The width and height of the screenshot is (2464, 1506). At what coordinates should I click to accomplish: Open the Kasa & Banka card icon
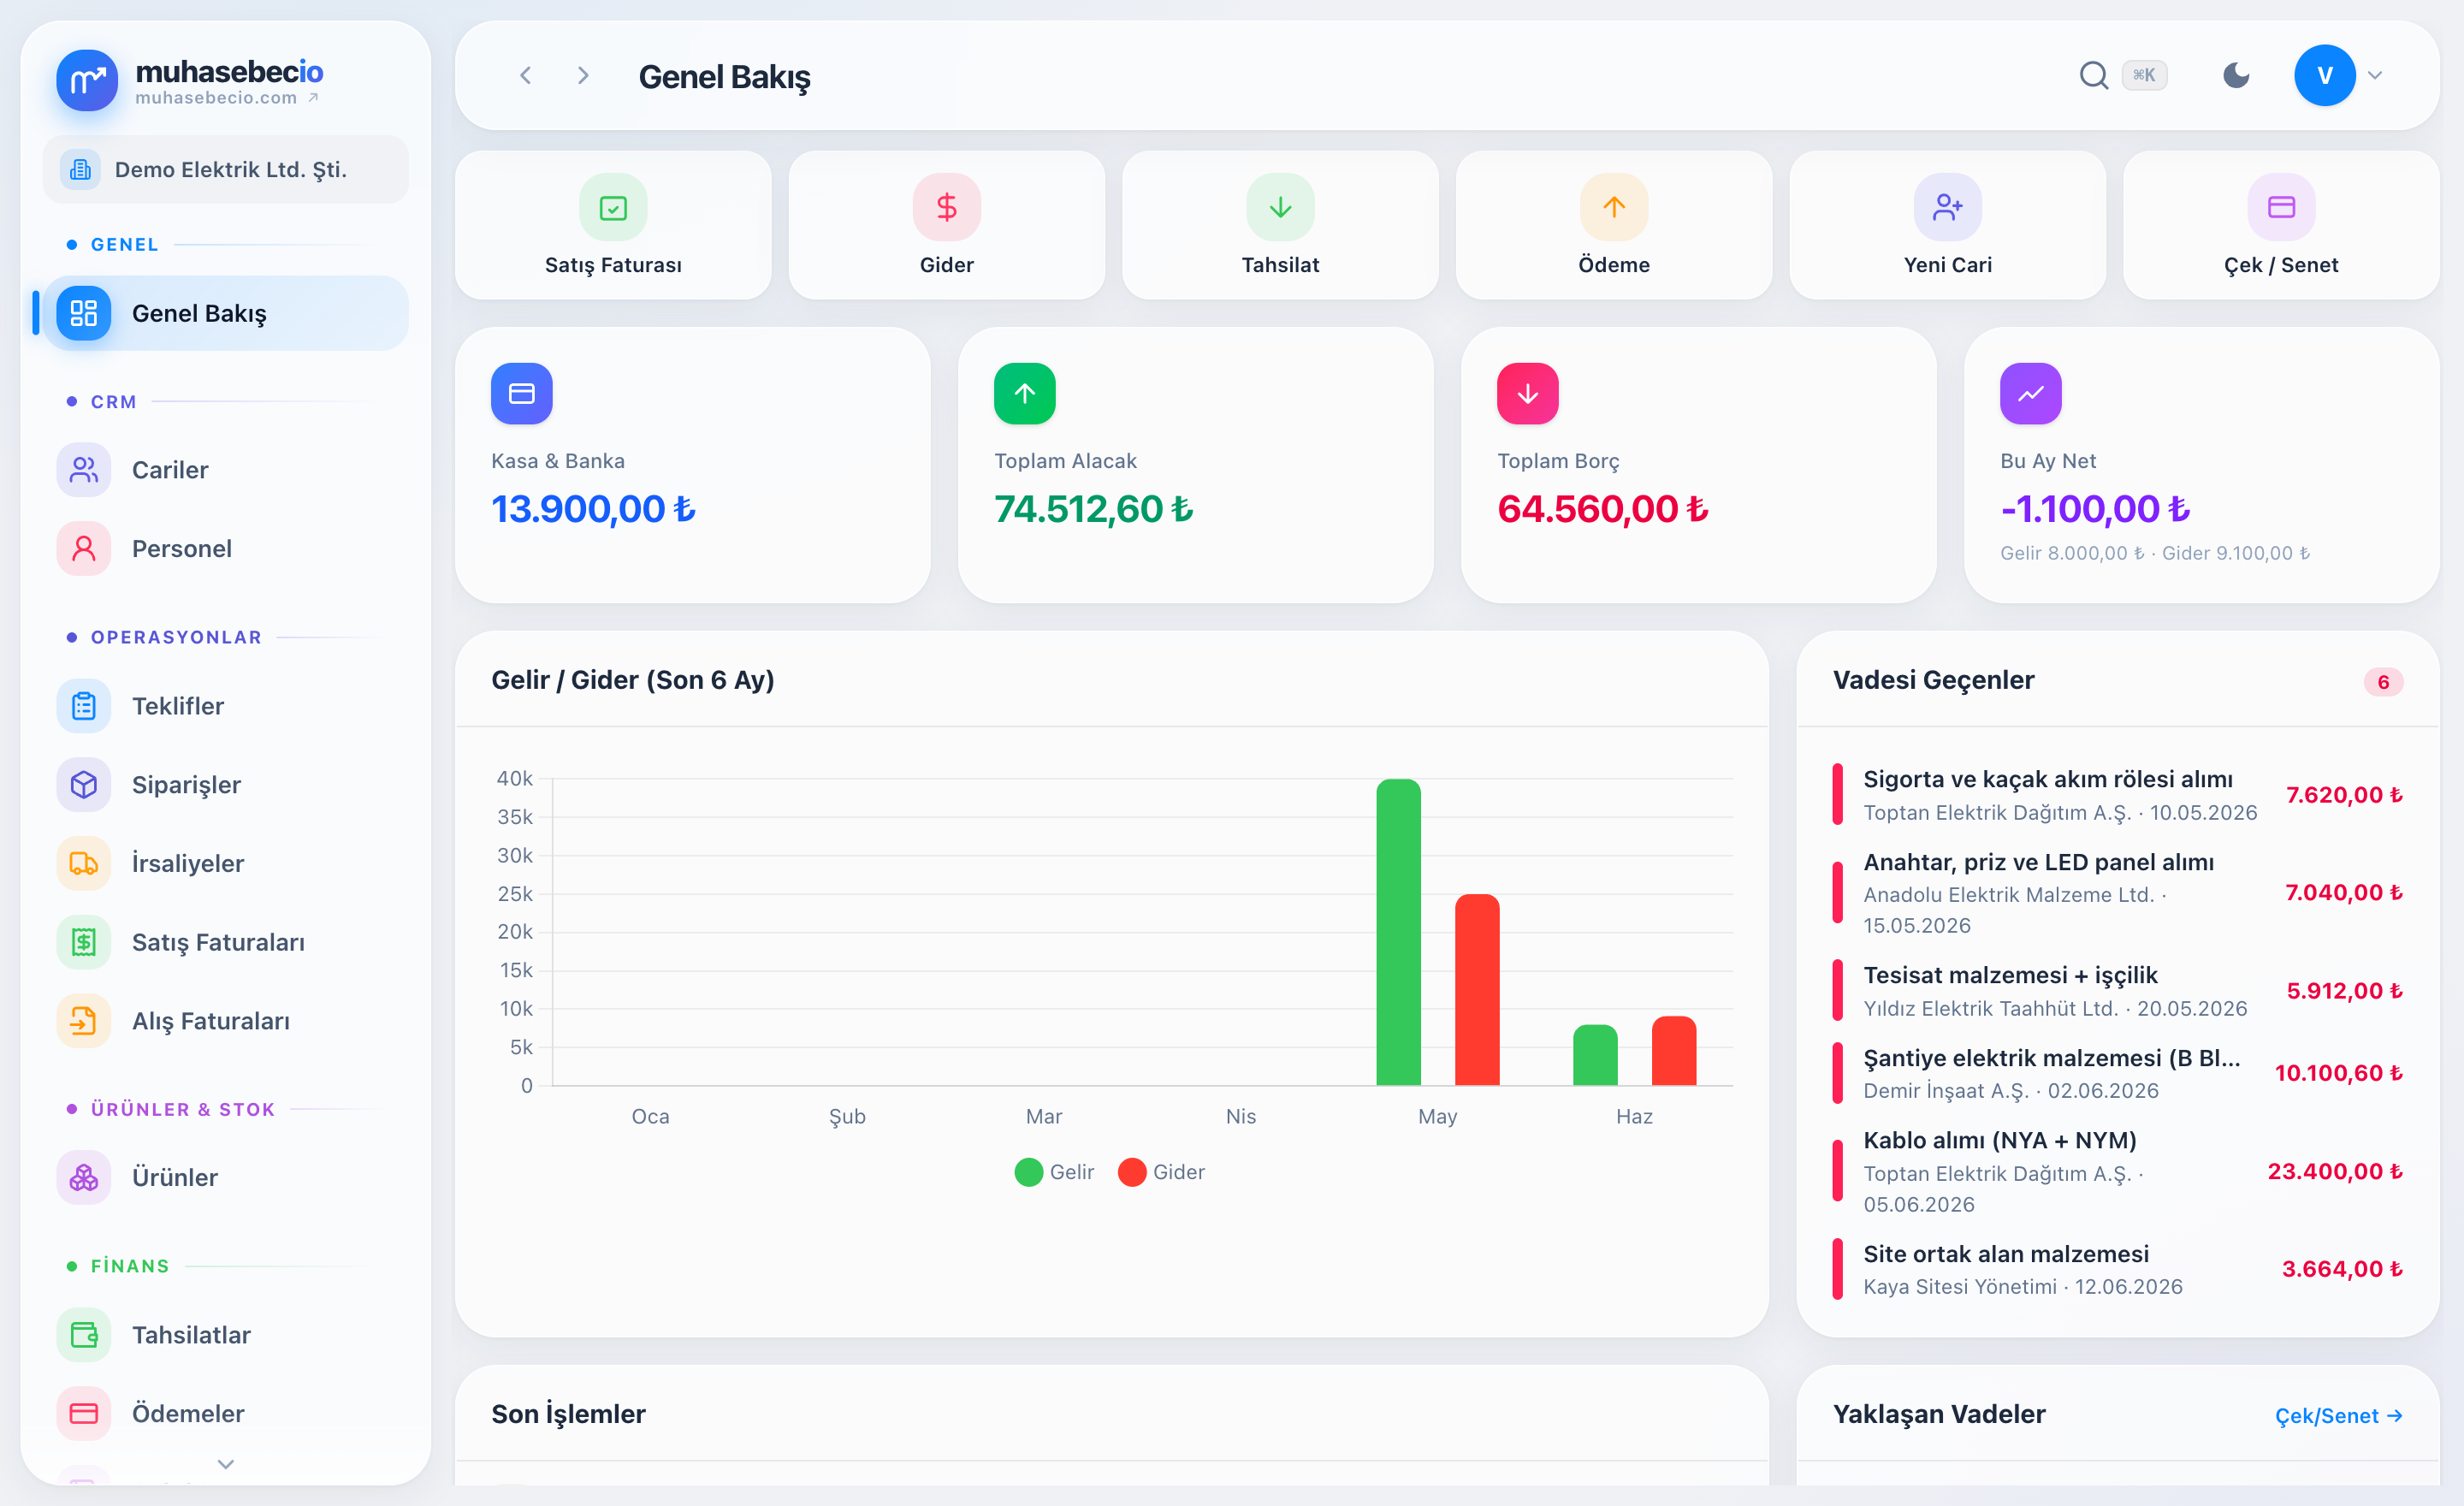click(x=522, y=394)
